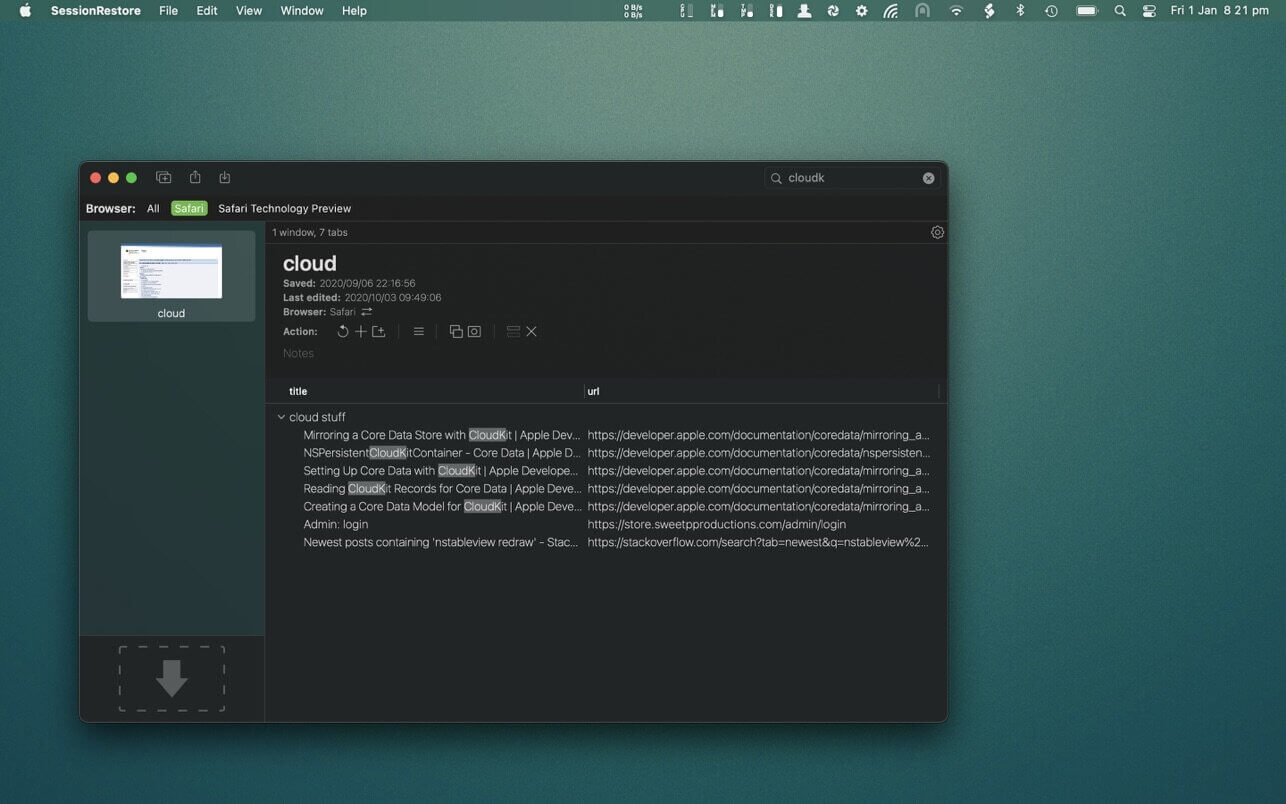The width and height of the screenshot is (1286, 804).
Task: Click the screenshot capture icon in Action row
Action: (x=474, y=332)
